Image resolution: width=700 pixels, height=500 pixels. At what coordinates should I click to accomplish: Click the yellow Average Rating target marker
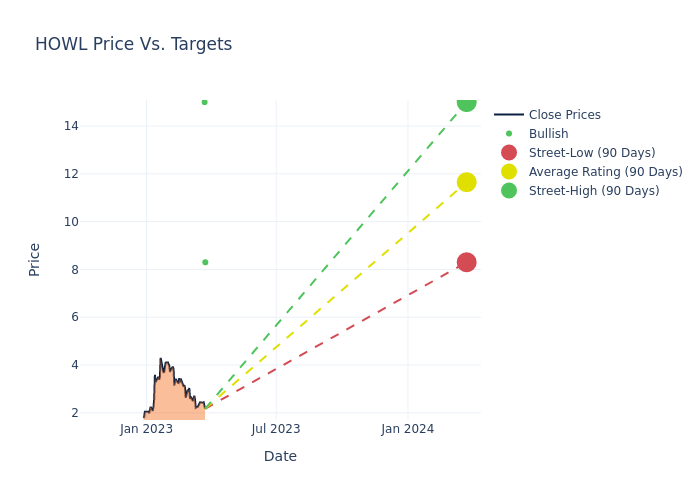[x=466, y=182]
